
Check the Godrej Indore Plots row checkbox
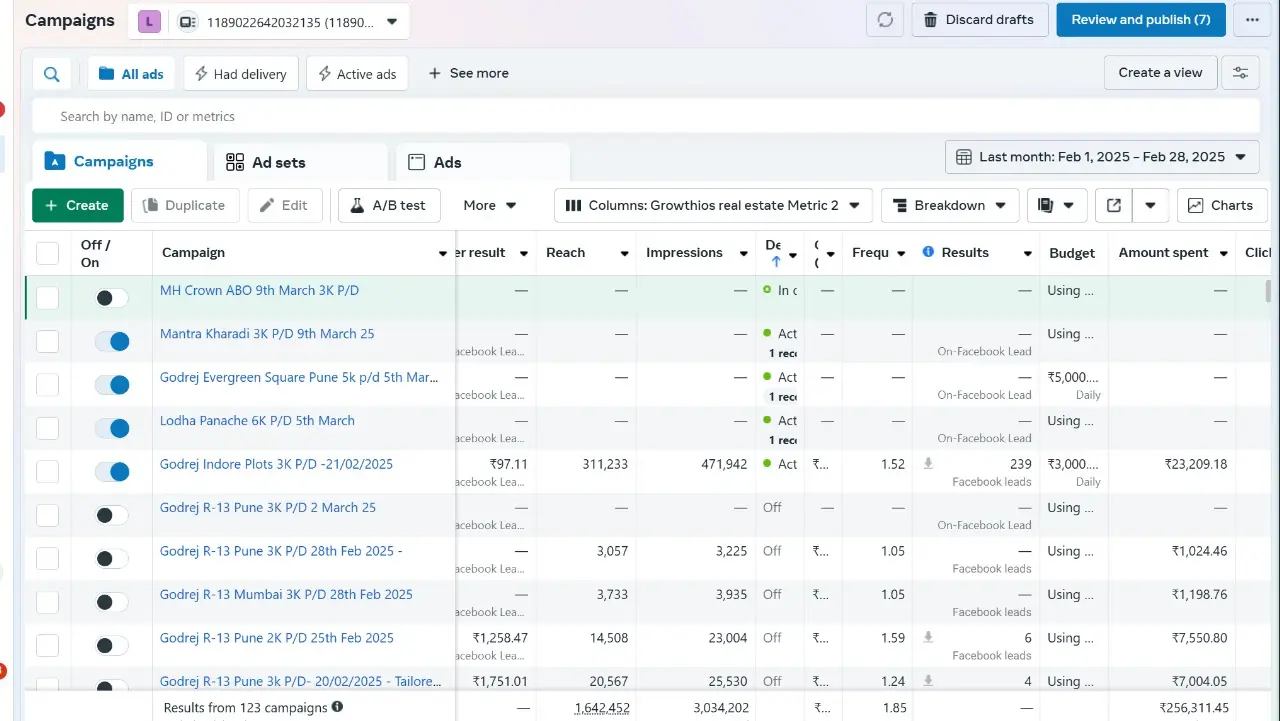pyautogui.click(x=47, y=471)
